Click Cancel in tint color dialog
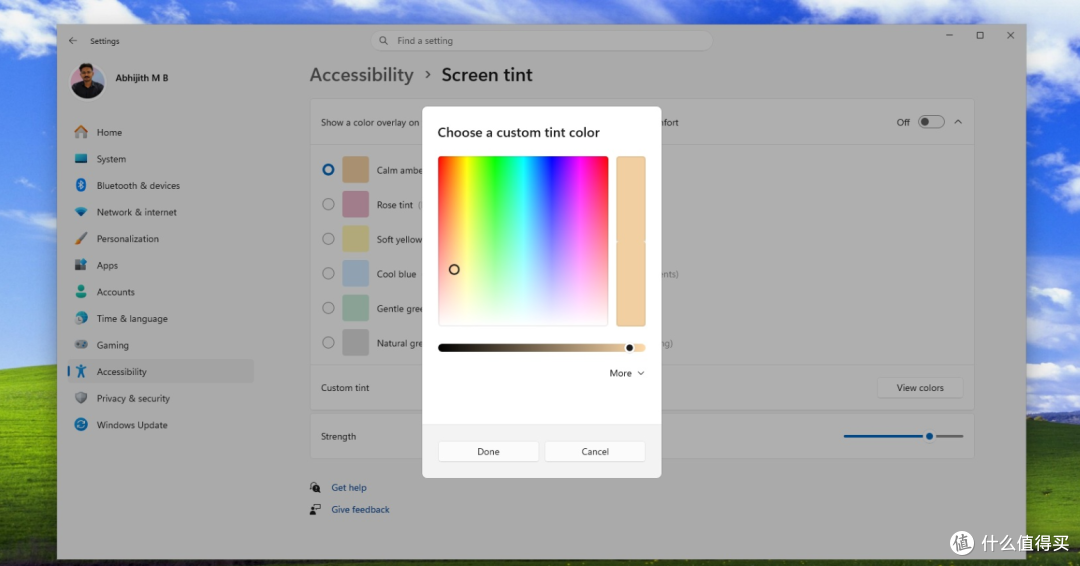 [595, 451]
